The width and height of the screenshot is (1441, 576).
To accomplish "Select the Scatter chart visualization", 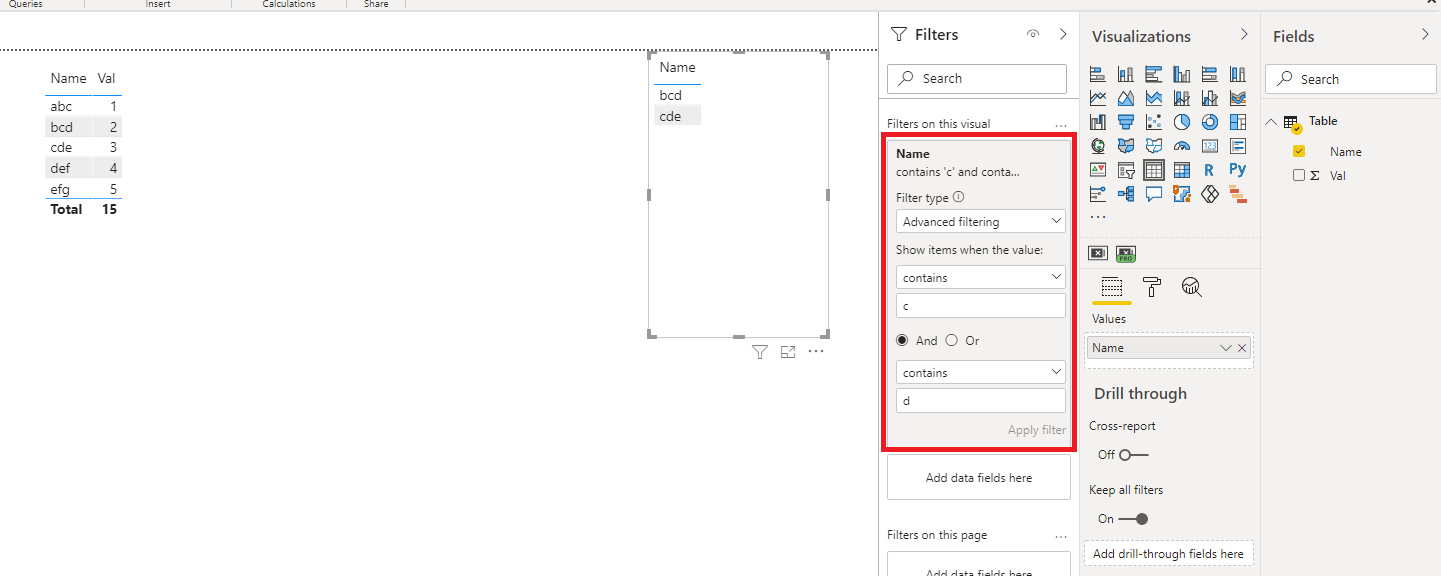I will click(1153, 122).
